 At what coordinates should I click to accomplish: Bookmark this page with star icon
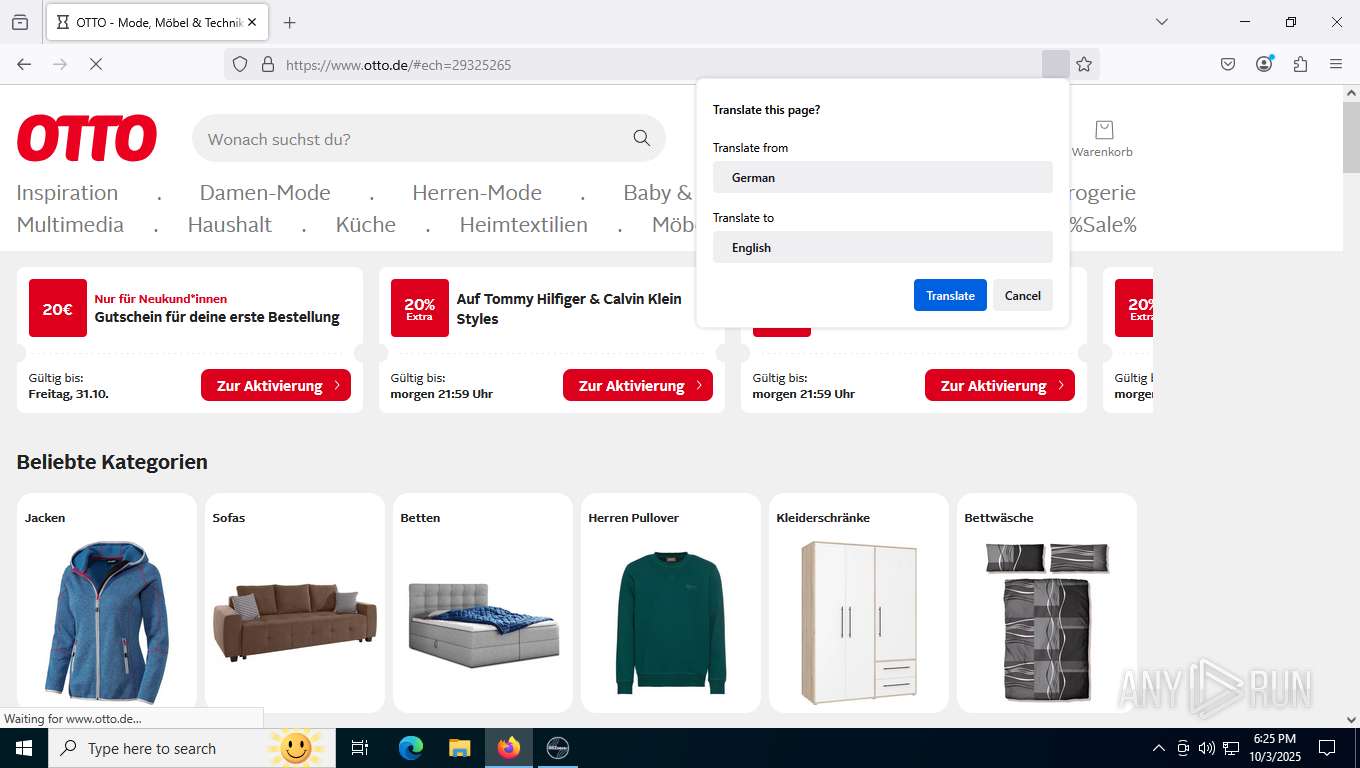point(1084,64)
